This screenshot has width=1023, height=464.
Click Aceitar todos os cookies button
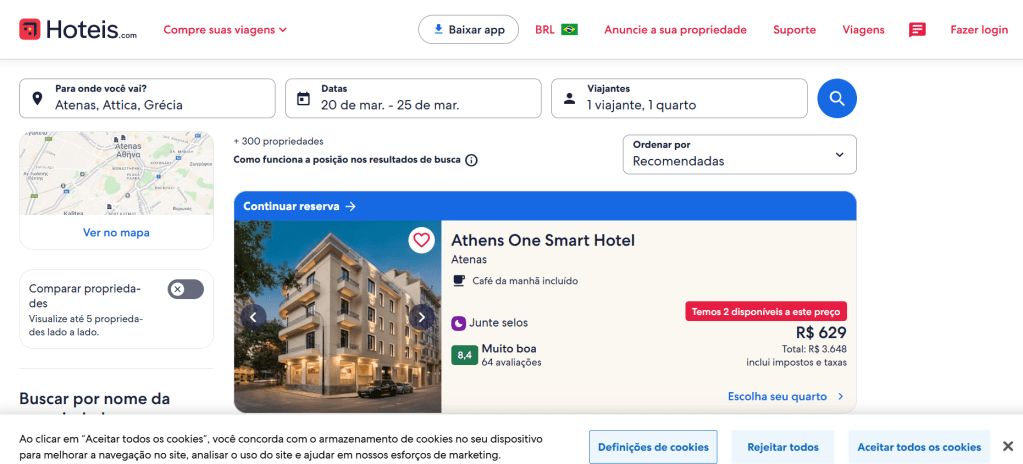click(918, 447)
